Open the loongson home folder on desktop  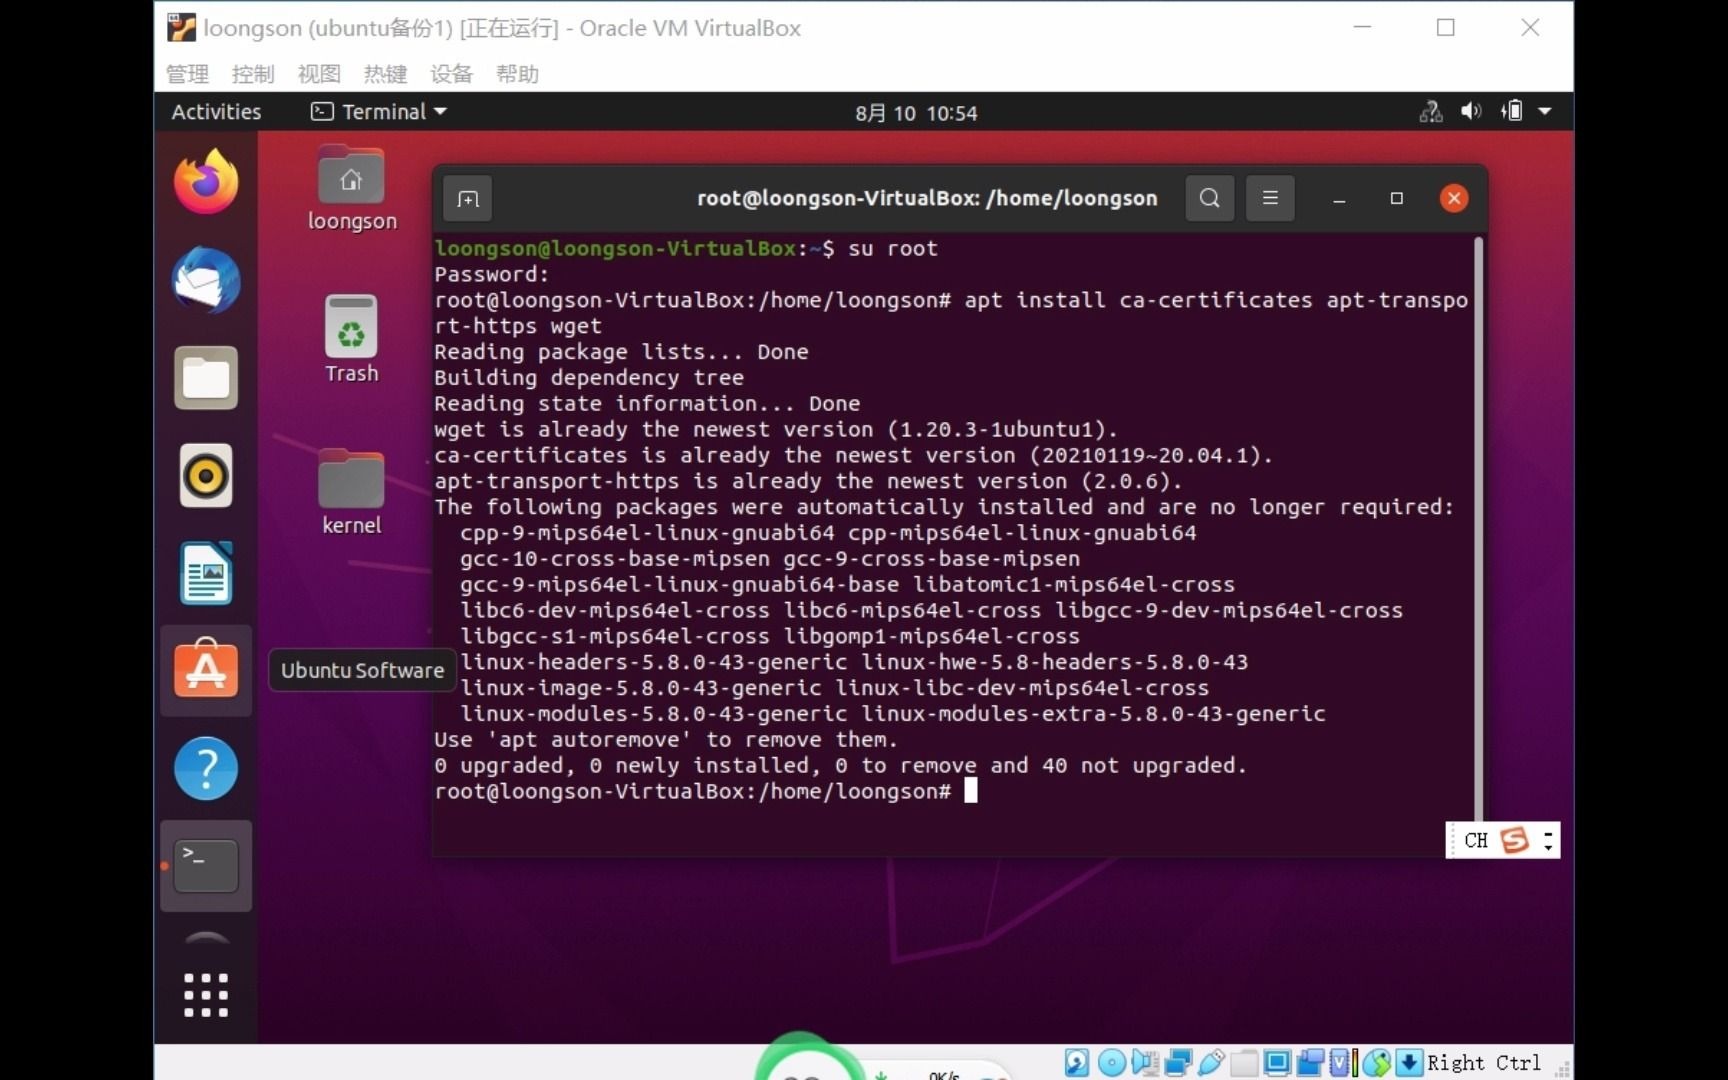click(351, 189)
